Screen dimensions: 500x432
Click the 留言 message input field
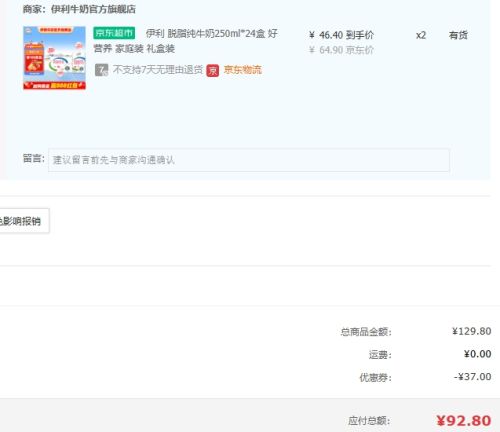(x=249, y=160)
